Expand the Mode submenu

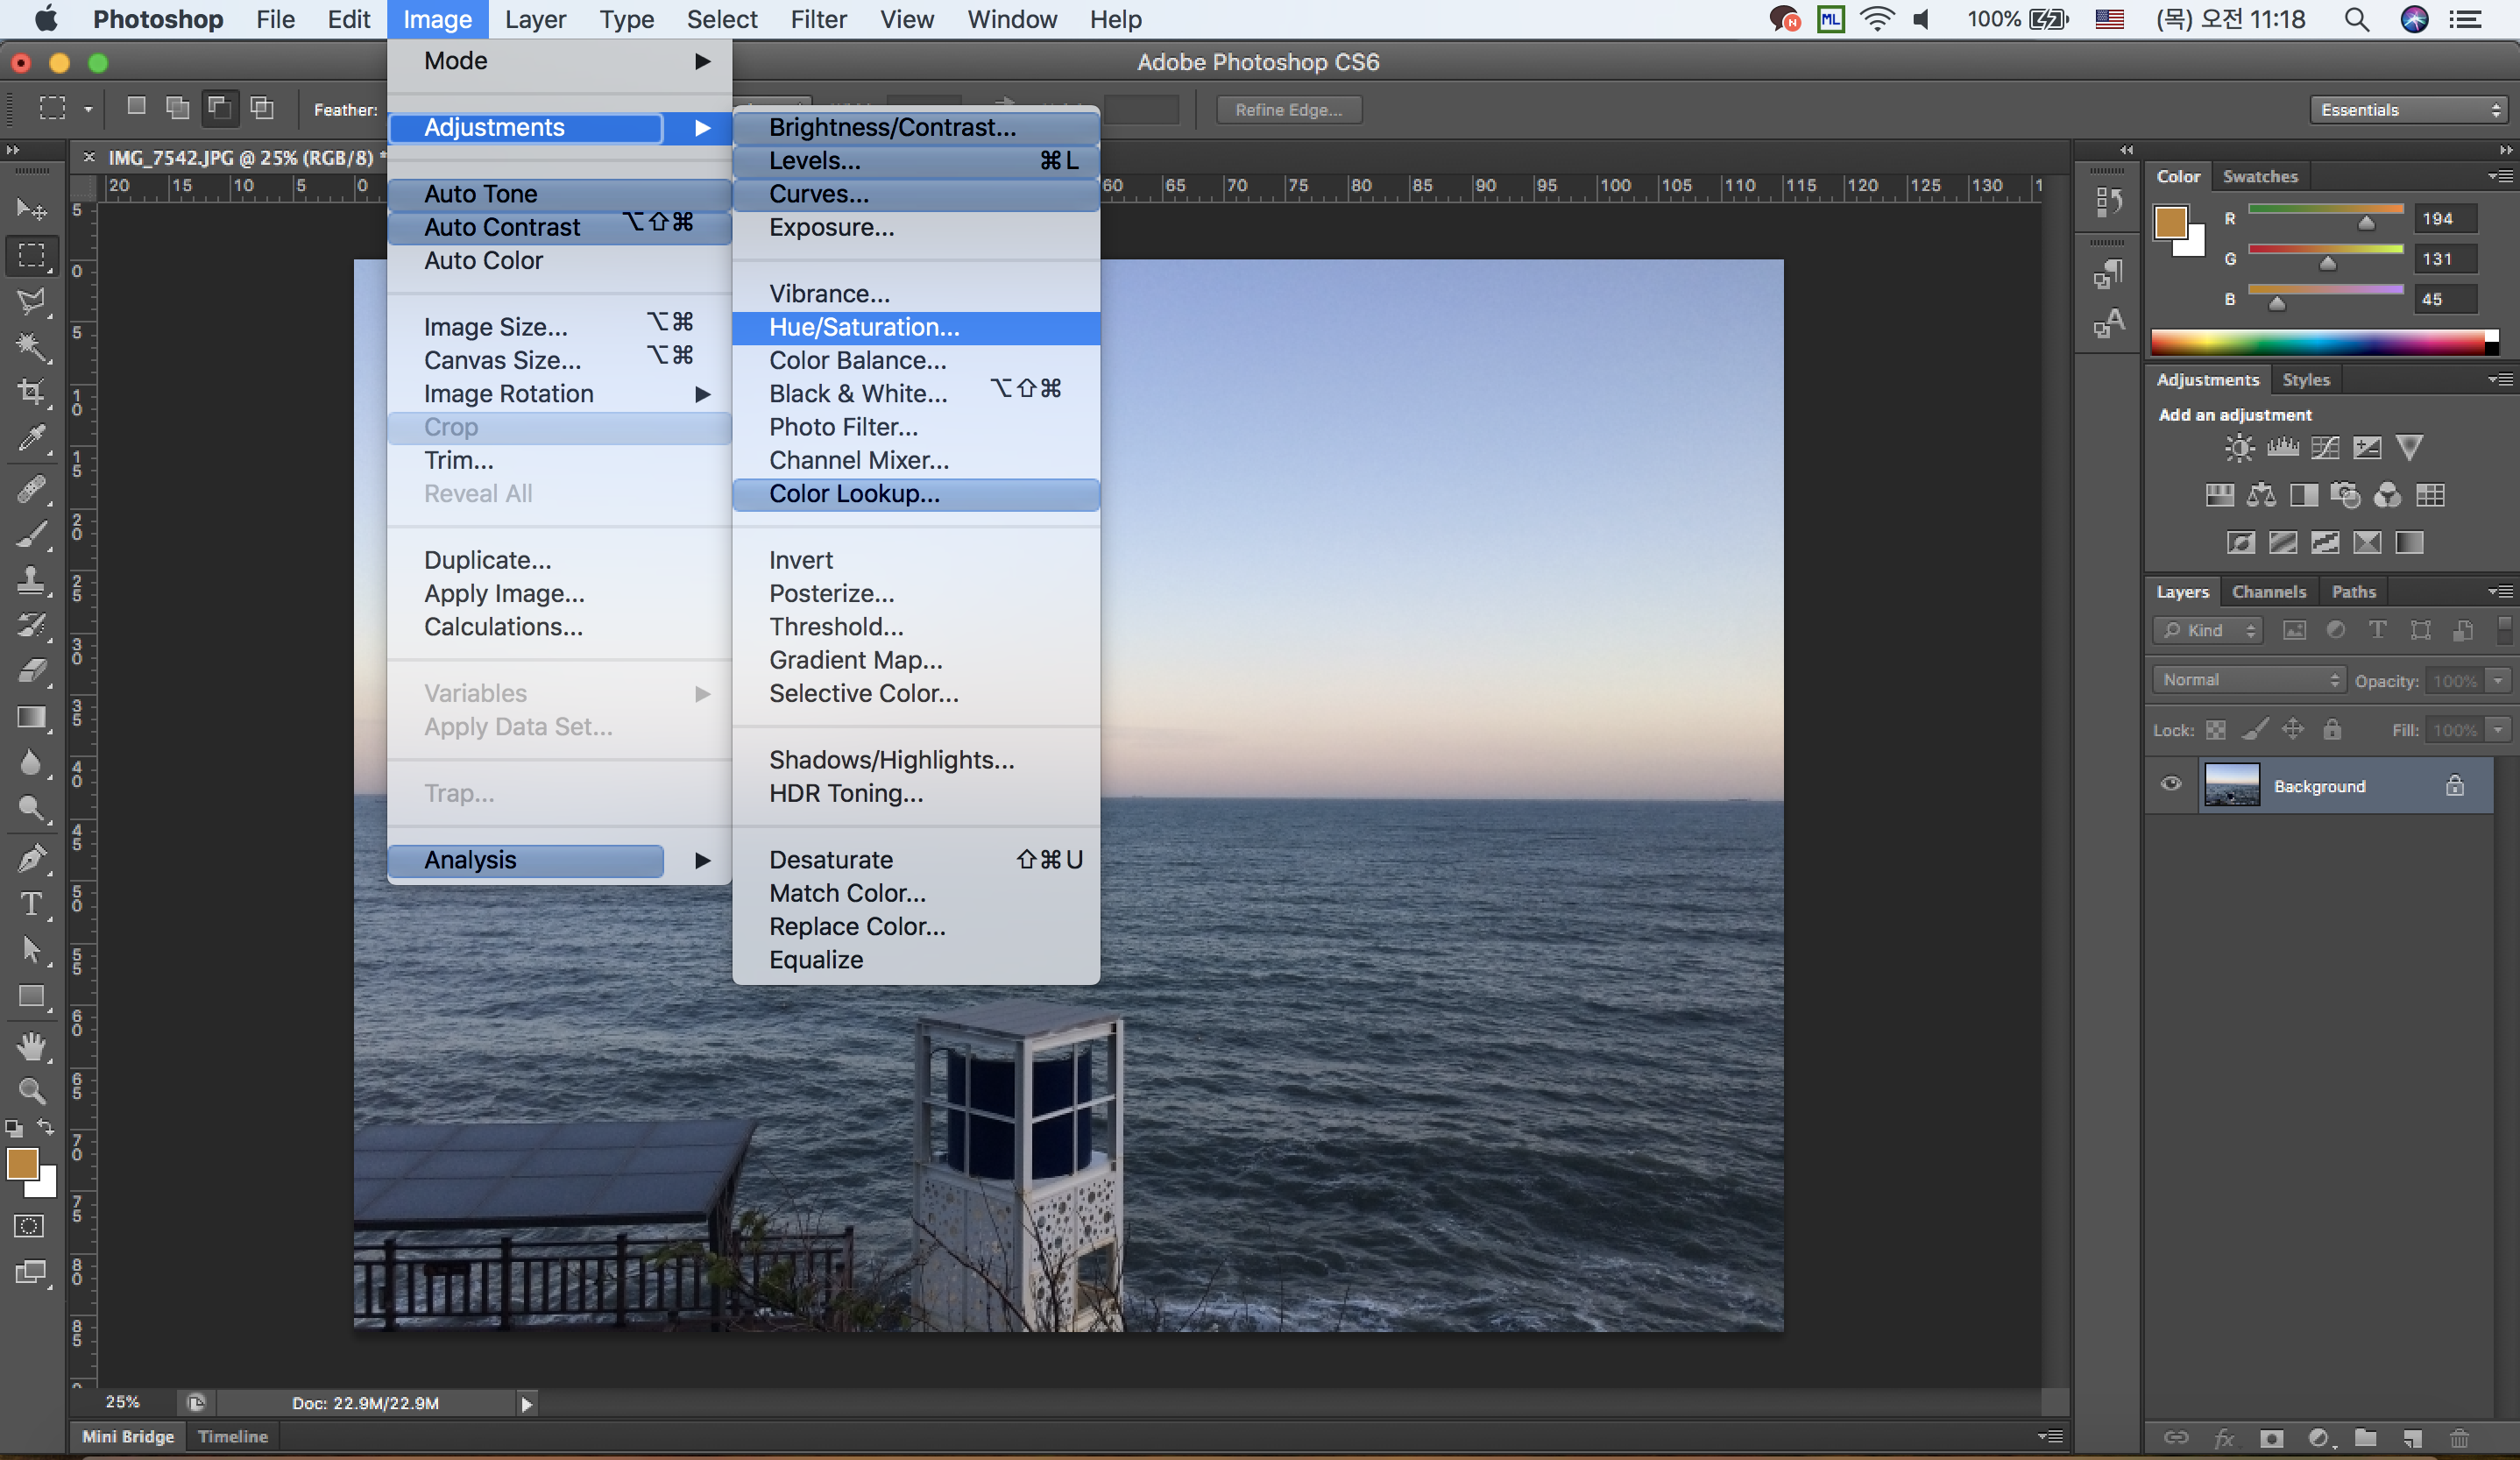560,61
